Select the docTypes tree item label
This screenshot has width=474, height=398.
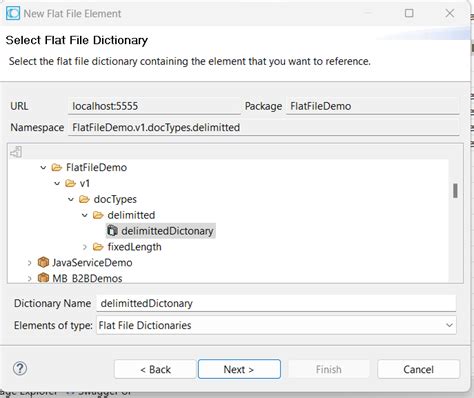115,199
